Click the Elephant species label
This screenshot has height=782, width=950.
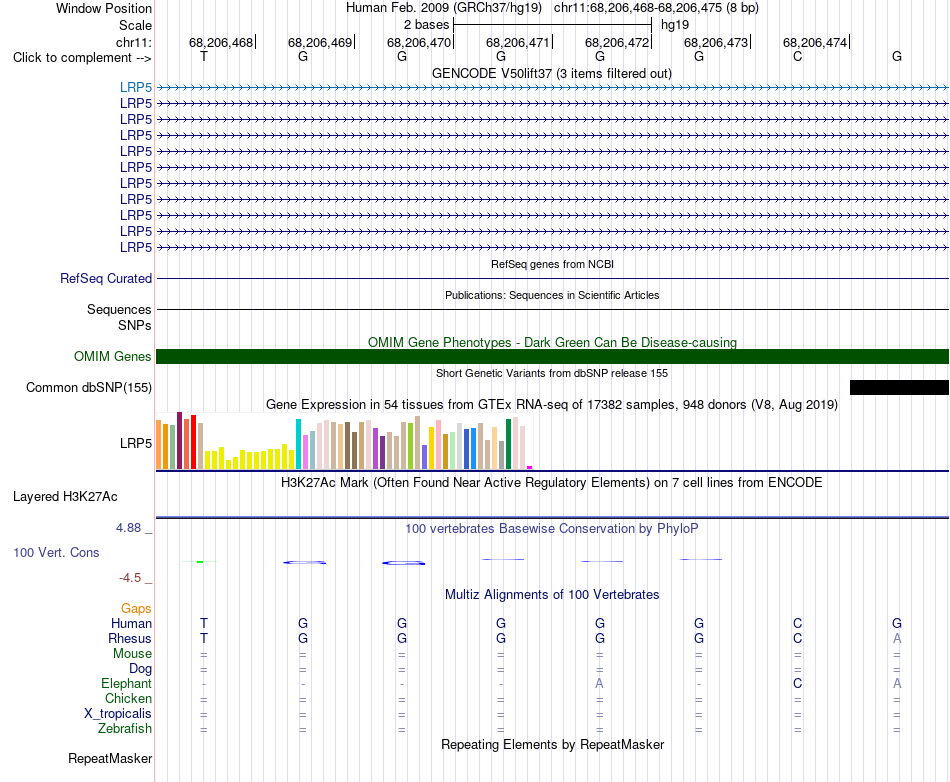126,683
